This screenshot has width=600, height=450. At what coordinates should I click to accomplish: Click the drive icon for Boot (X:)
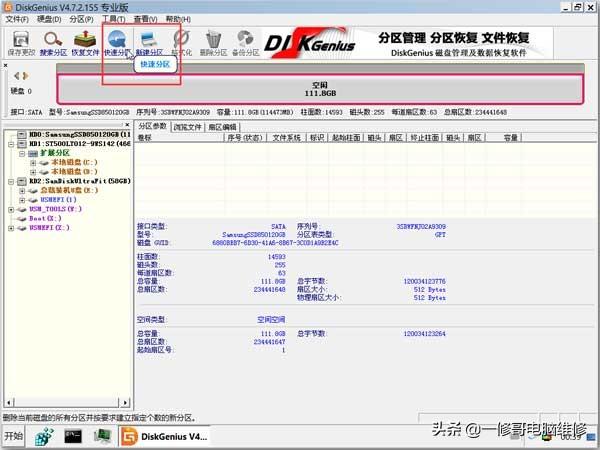tap(22, 218)
